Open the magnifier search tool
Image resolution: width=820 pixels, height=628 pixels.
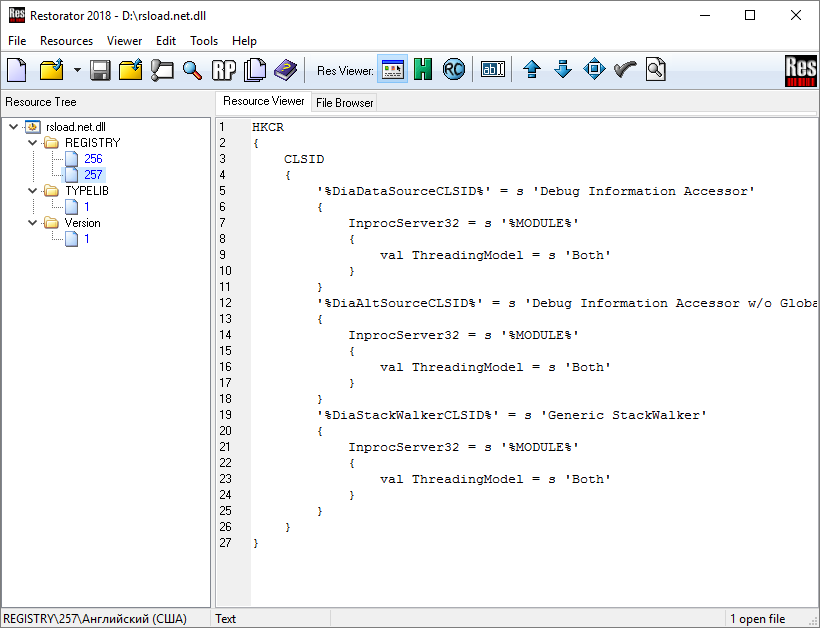pyautogui.click(x=192, y=70)
